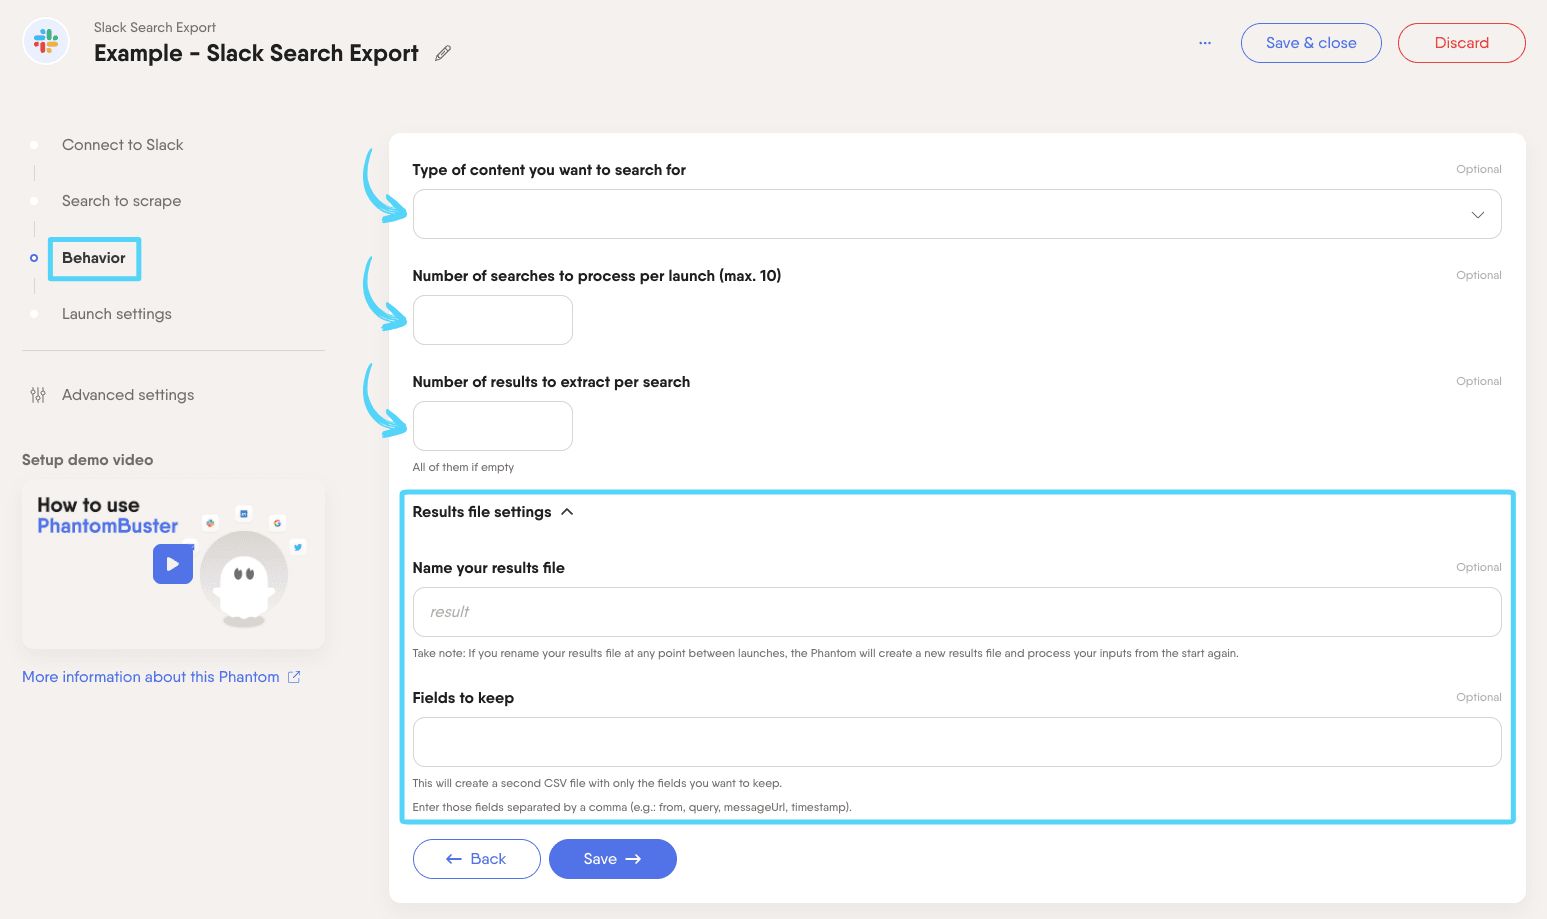Click the content type dropdown chevron
Viewport: 1547px width, 919px height.
(x=1478, y=215)
